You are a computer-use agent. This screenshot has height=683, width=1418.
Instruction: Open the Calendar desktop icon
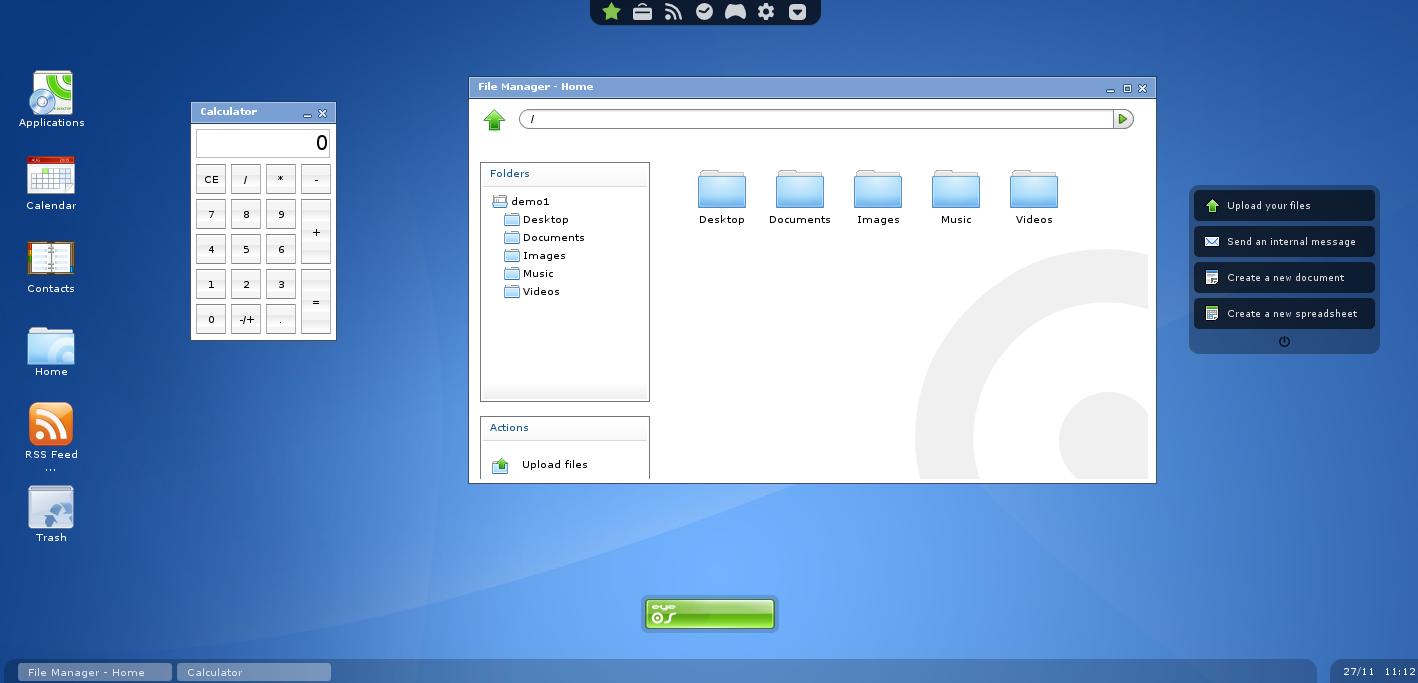pos(51,176)
